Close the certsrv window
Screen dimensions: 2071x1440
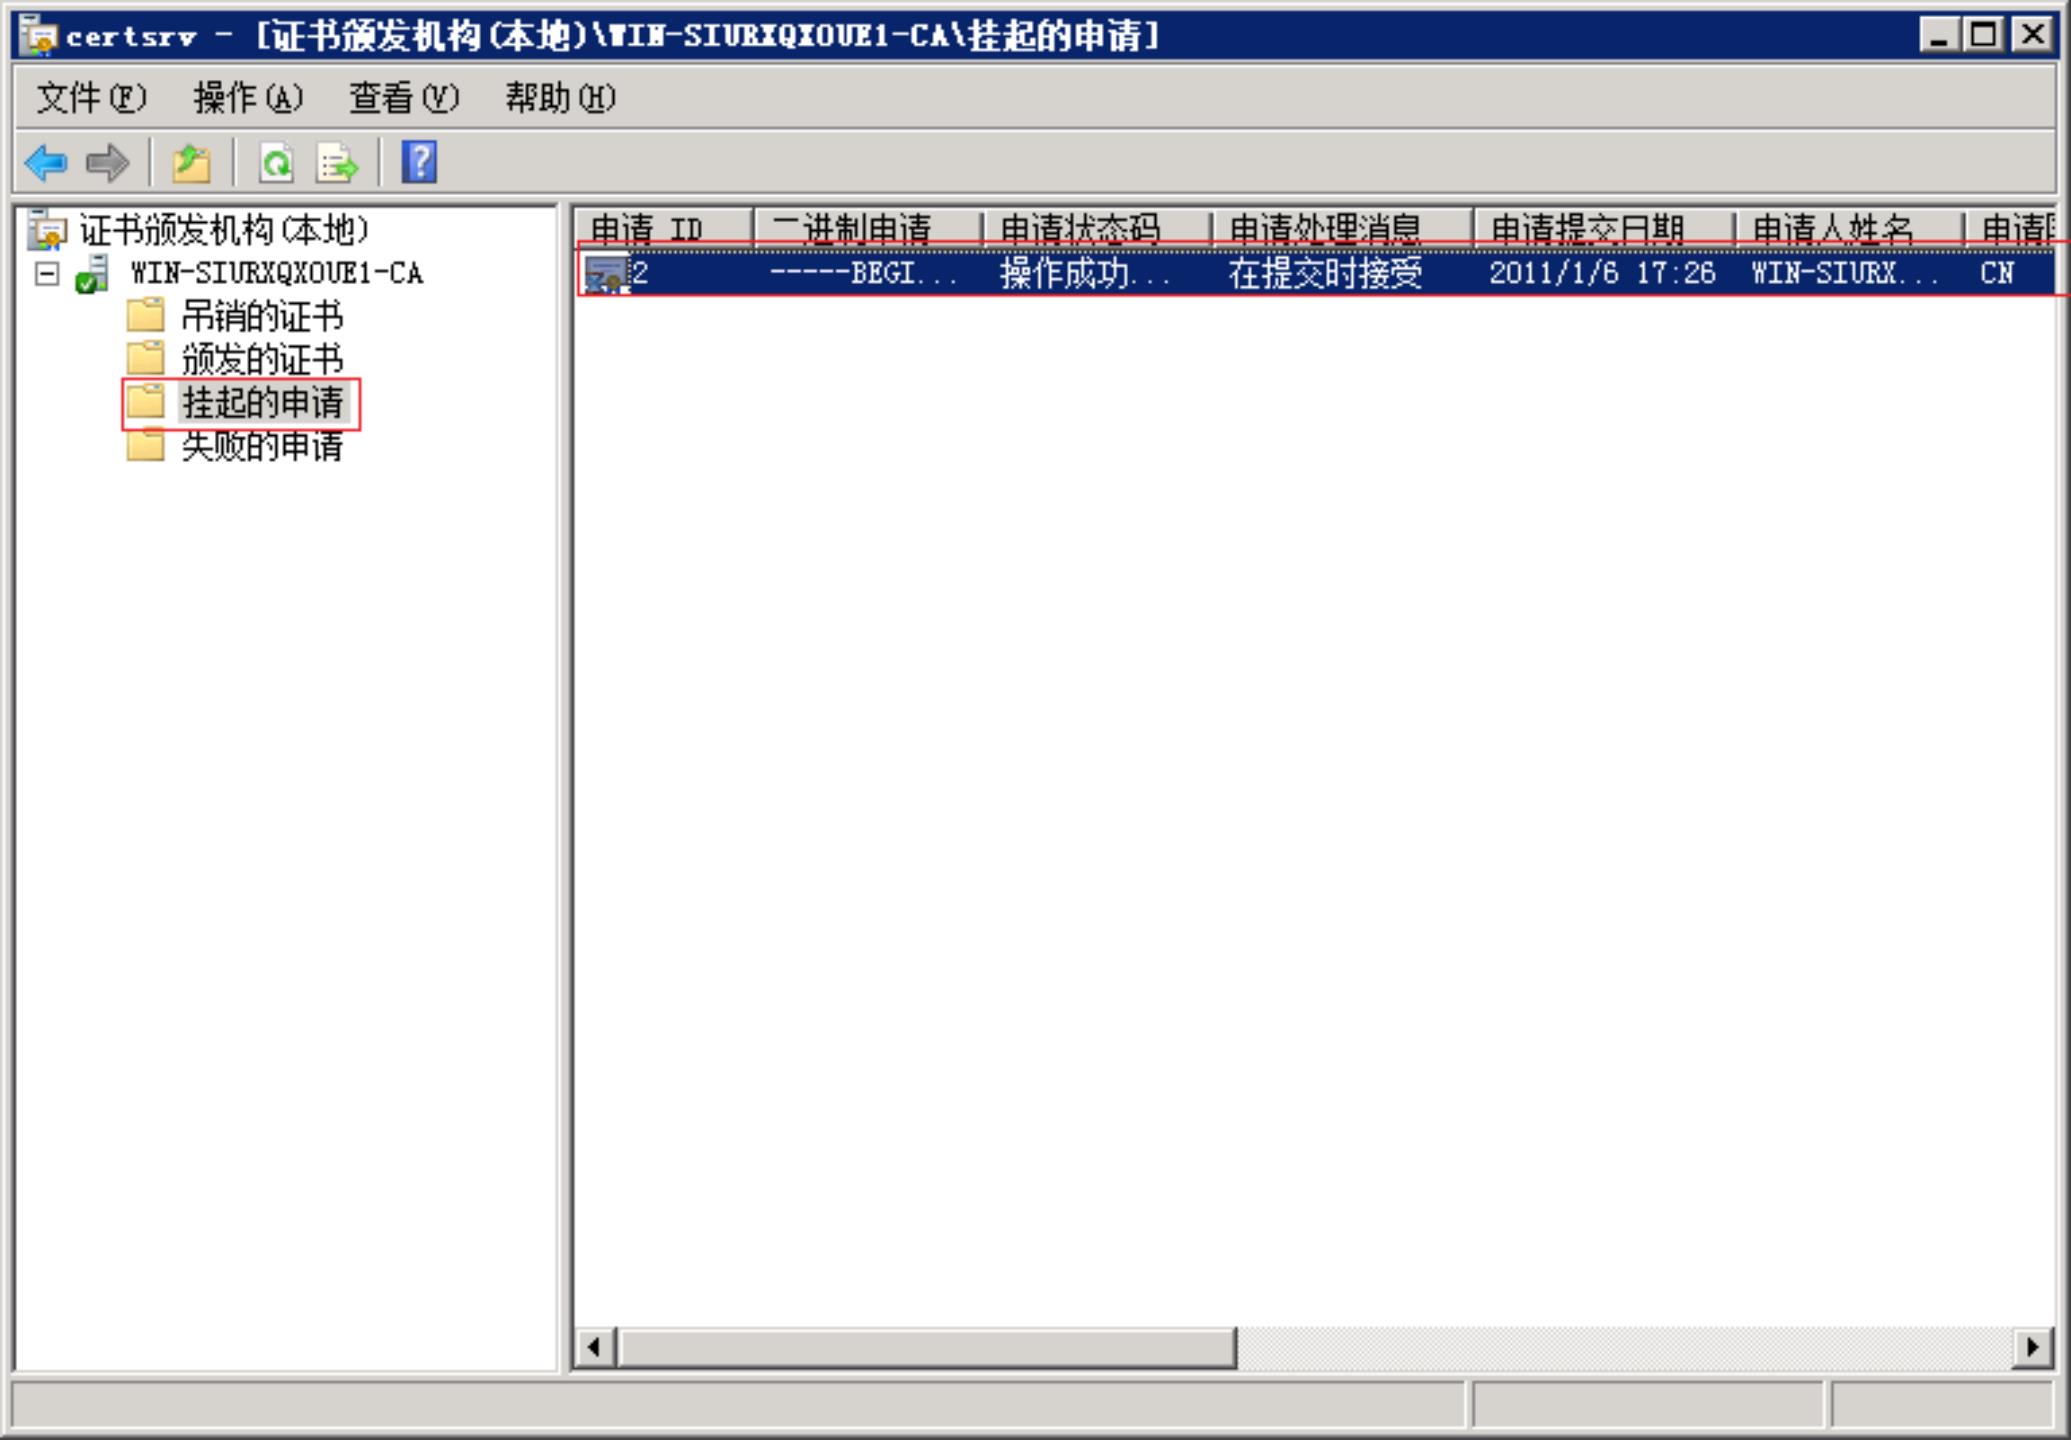2033,35
